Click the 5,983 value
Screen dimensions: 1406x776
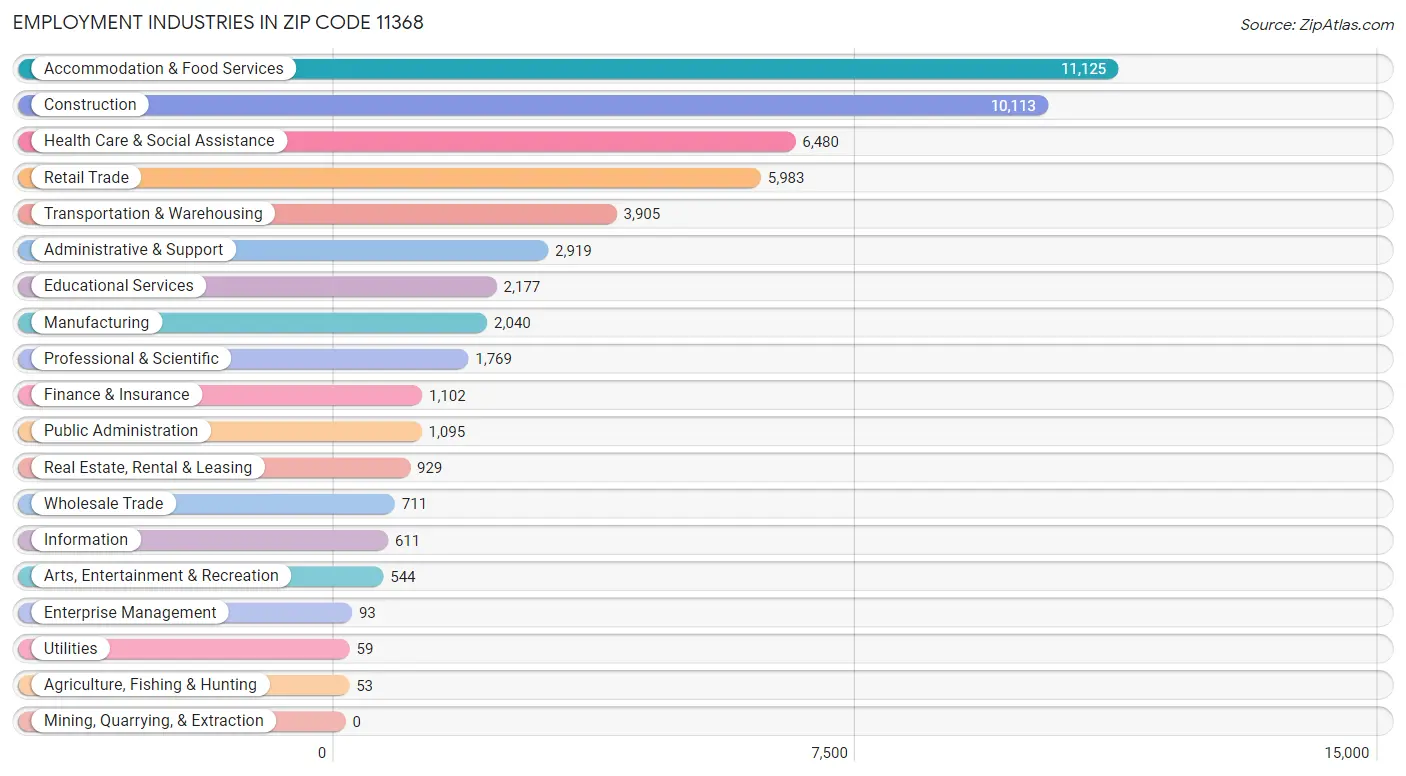[x=786, y=178]
